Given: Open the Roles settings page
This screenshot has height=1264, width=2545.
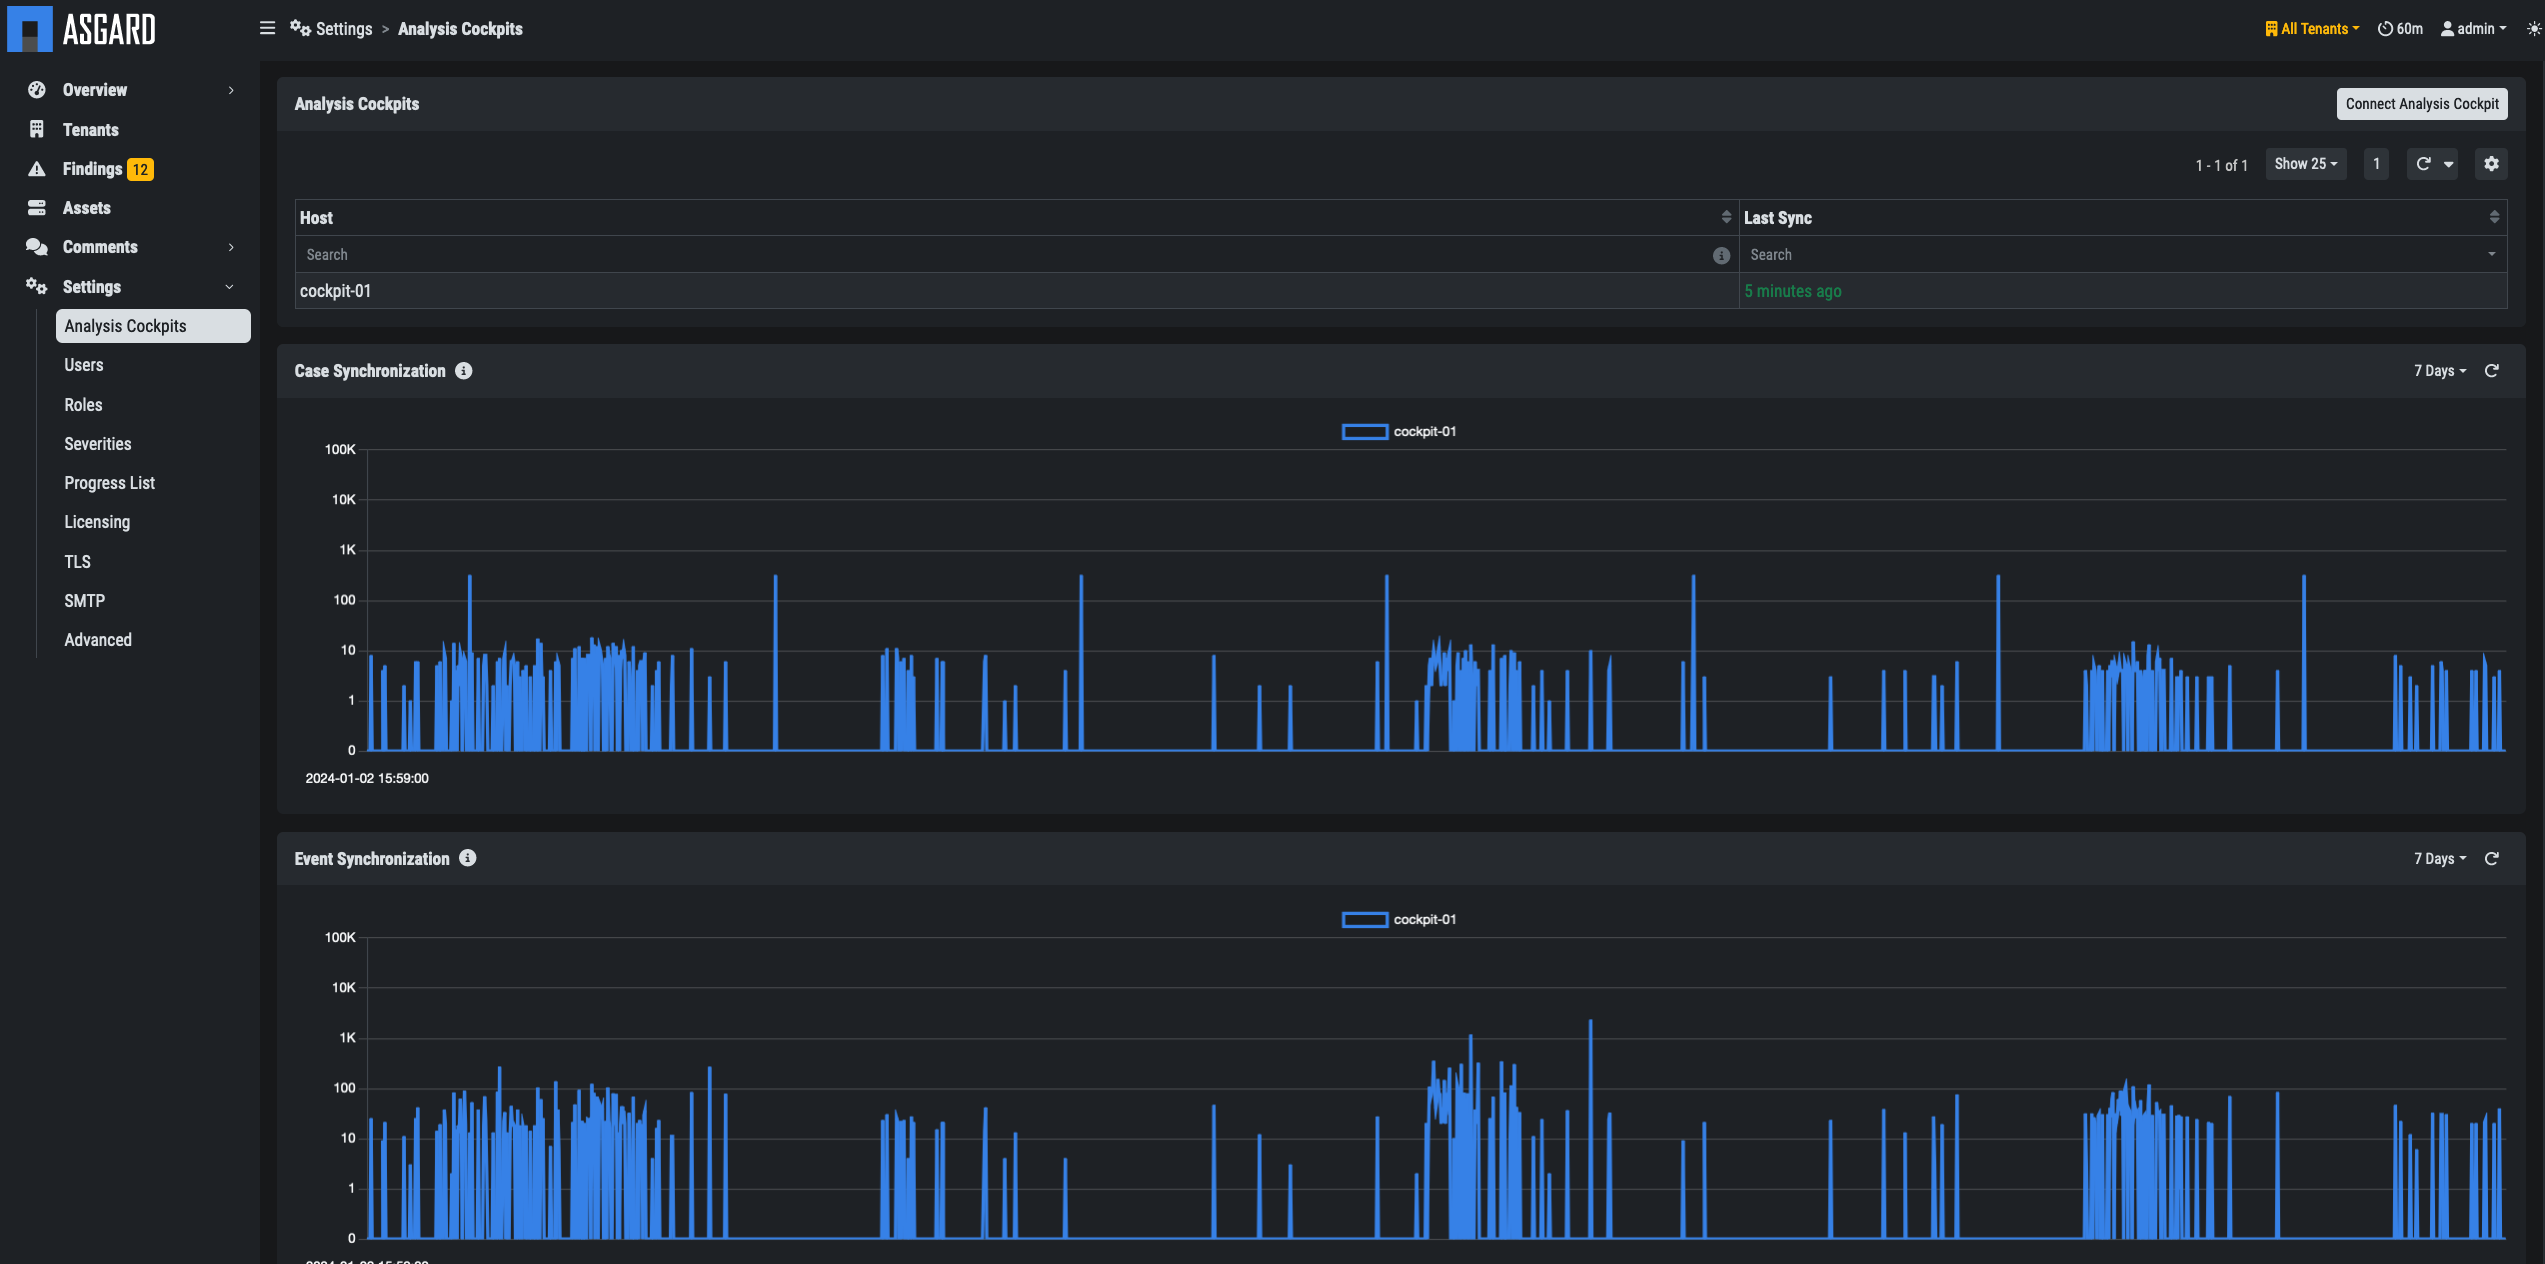Looking at the screenshot, I should 83,405.
